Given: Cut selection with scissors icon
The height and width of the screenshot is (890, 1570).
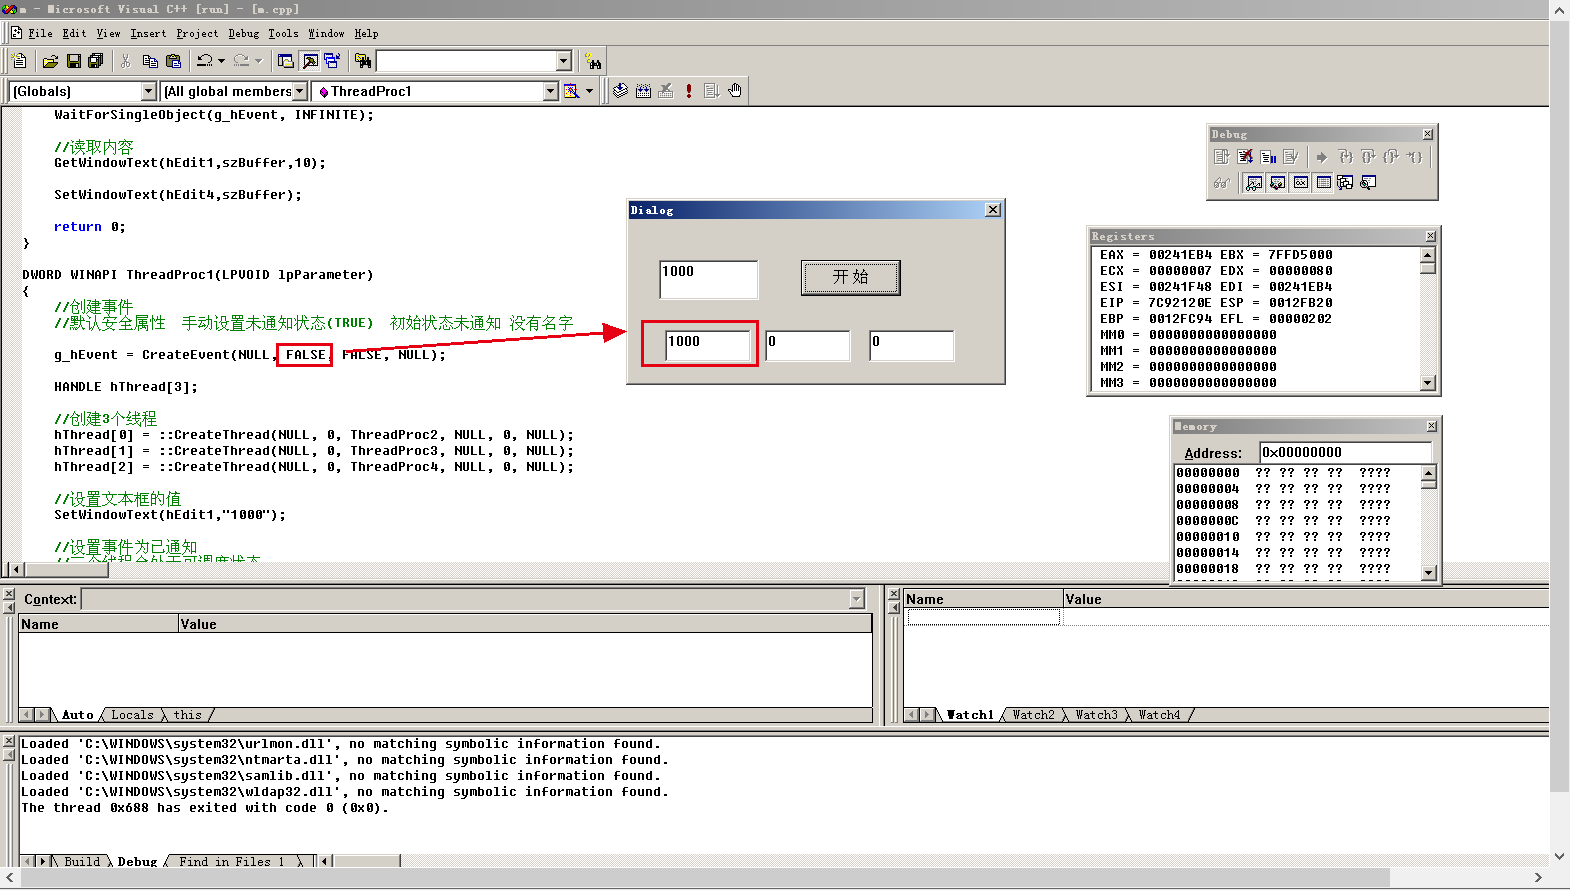Looking at the screenshot, I should [x=126, y=61].
